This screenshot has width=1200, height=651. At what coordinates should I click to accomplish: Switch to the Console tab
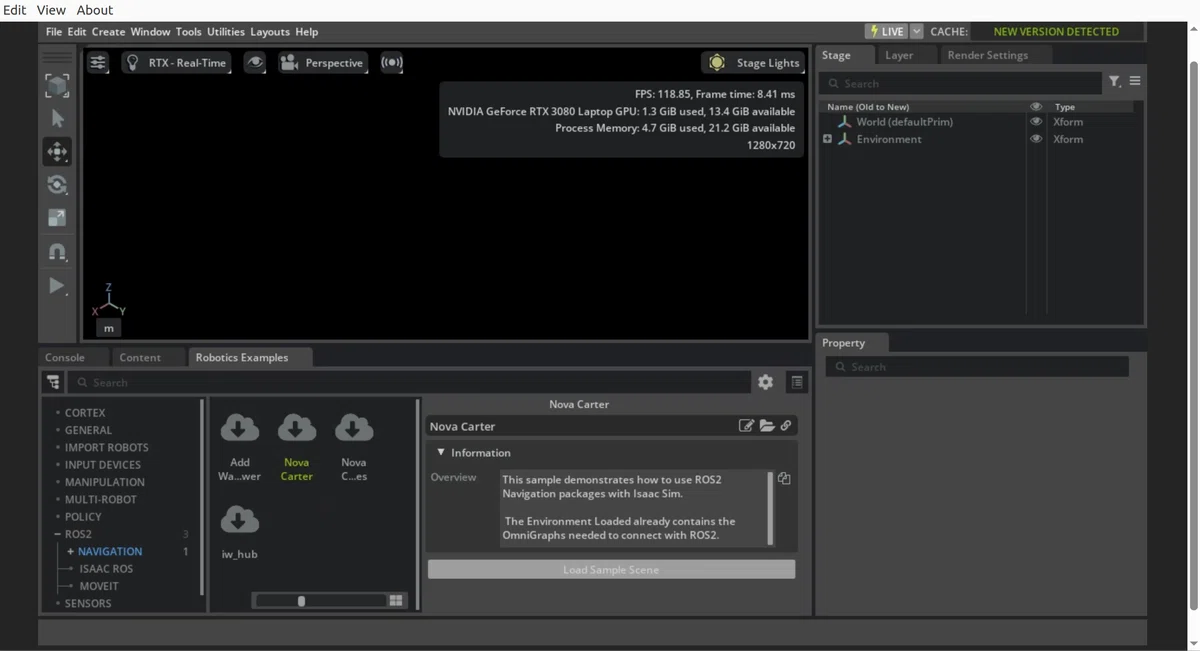click(x=65, y=357)
